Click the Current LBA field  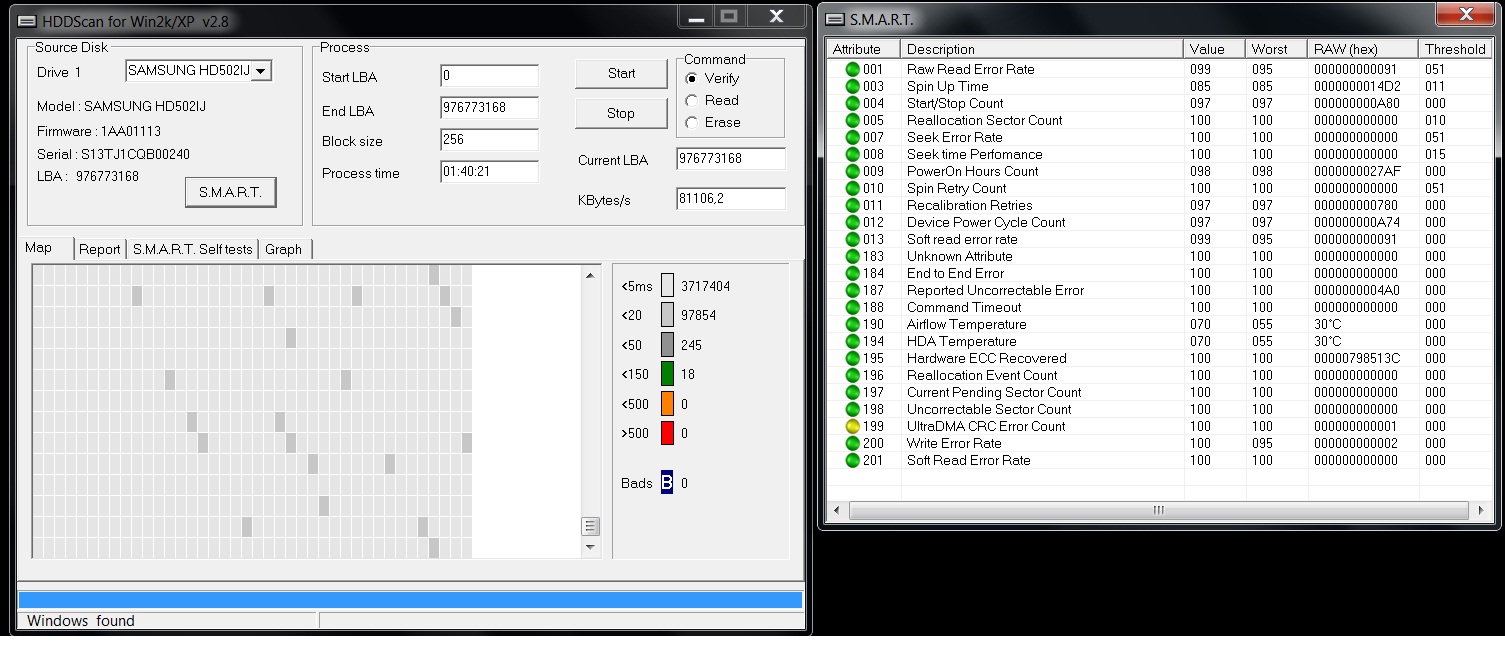click(x=731, y=159)
